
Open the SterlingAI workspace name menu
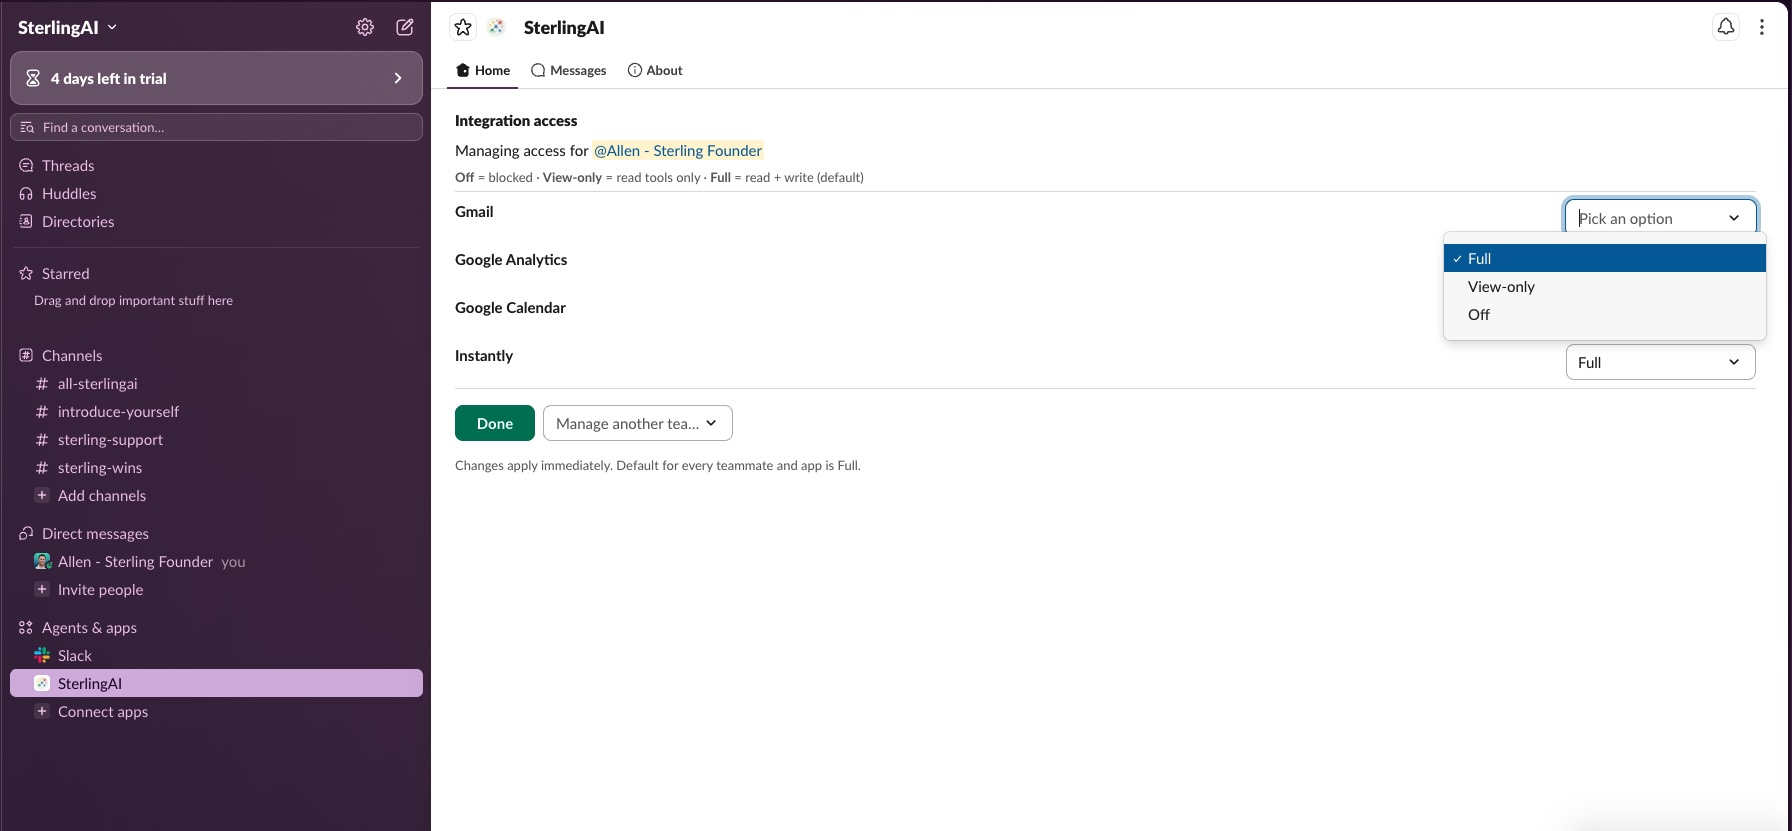pos(67,27)
